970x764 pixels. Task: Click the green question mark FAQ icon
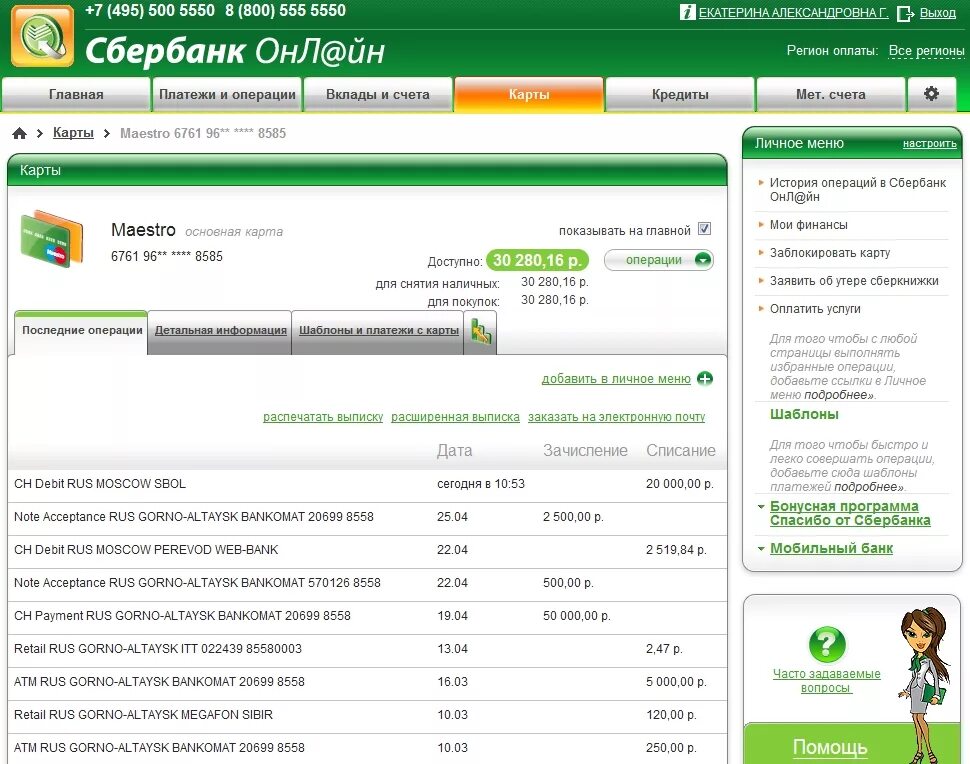826,644
